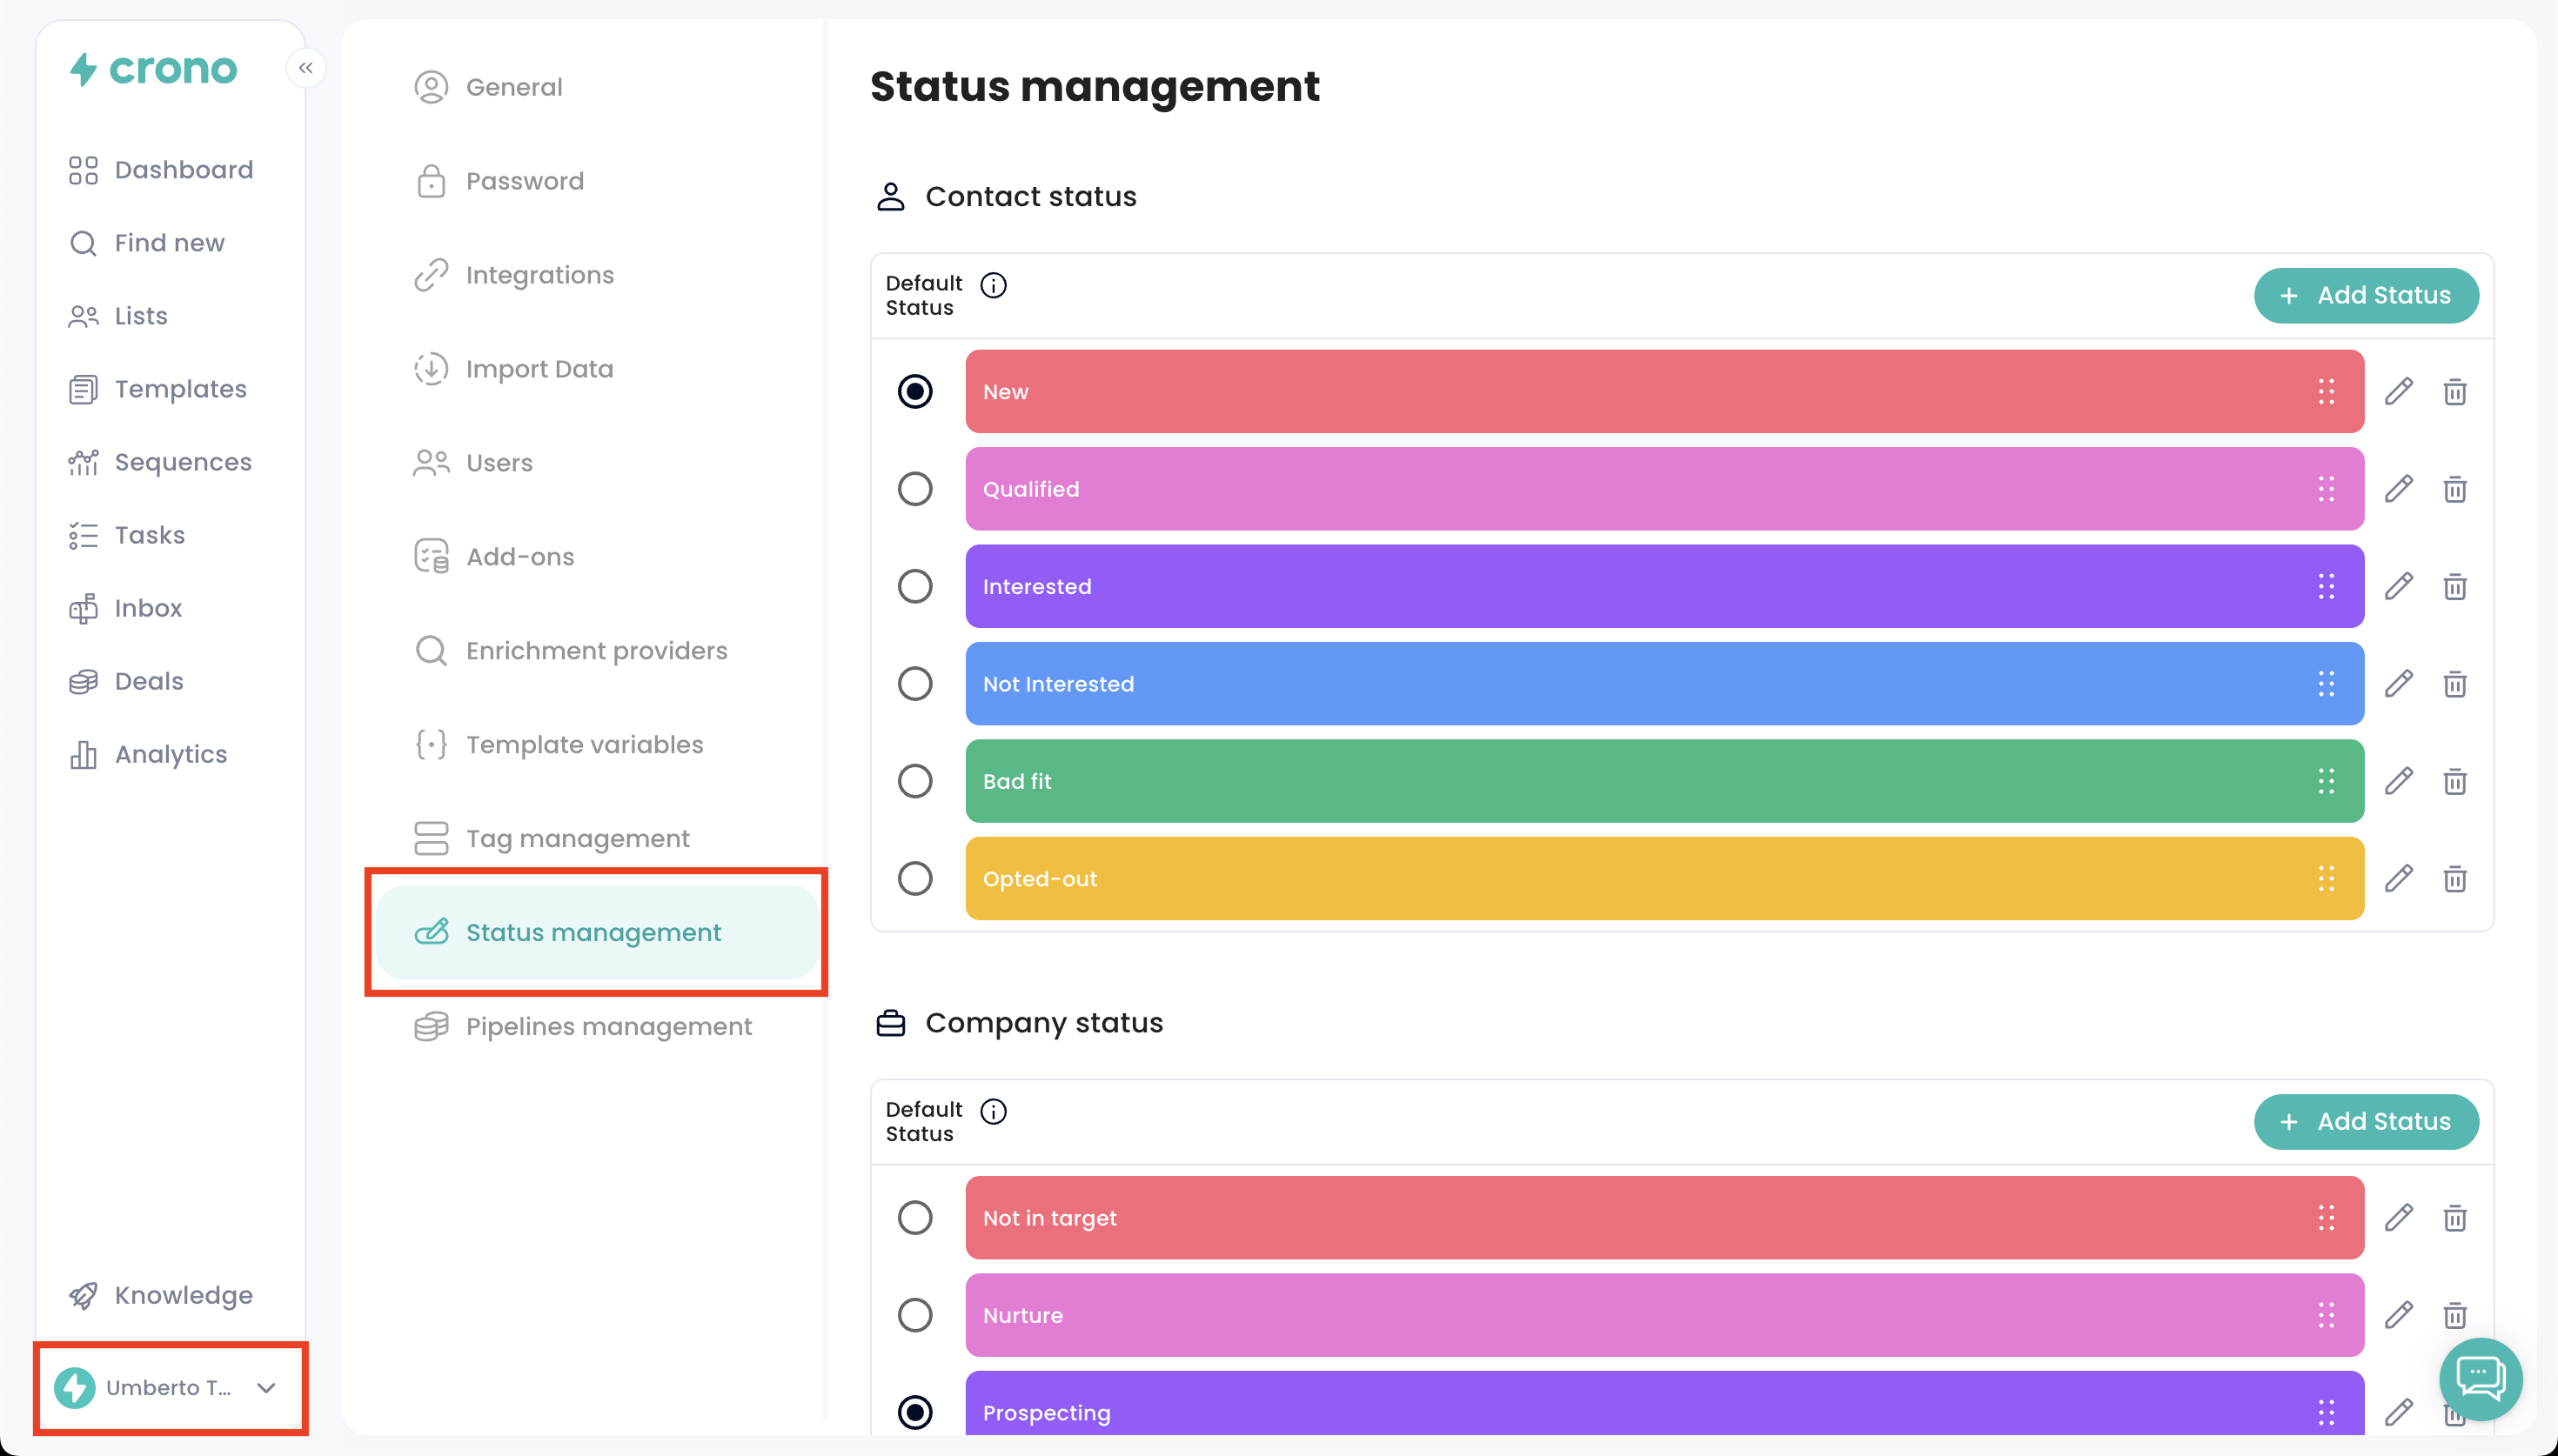The width and height of the screenshot is (2558, 1456).
Task: Delete the Bad fit contact status
Action: [2454, 781]
